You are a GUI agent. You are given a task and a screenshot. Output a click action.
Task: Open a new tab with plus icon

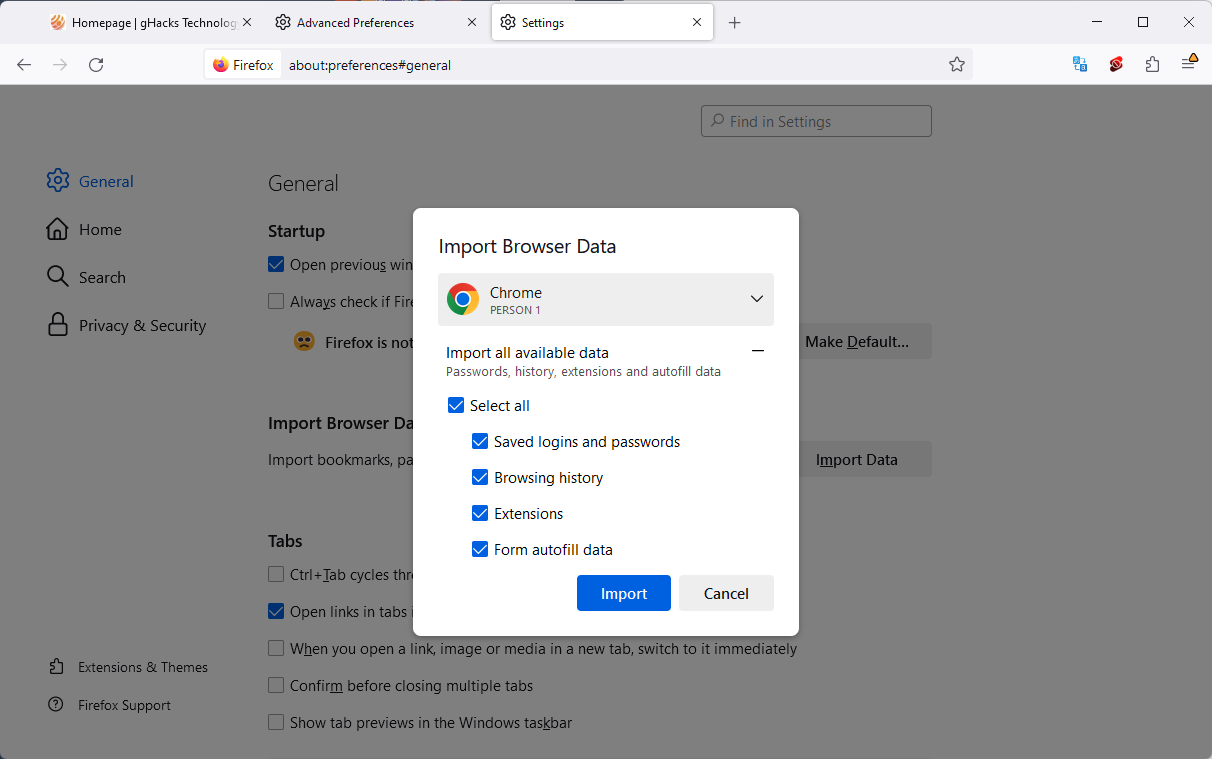(735, 23)
